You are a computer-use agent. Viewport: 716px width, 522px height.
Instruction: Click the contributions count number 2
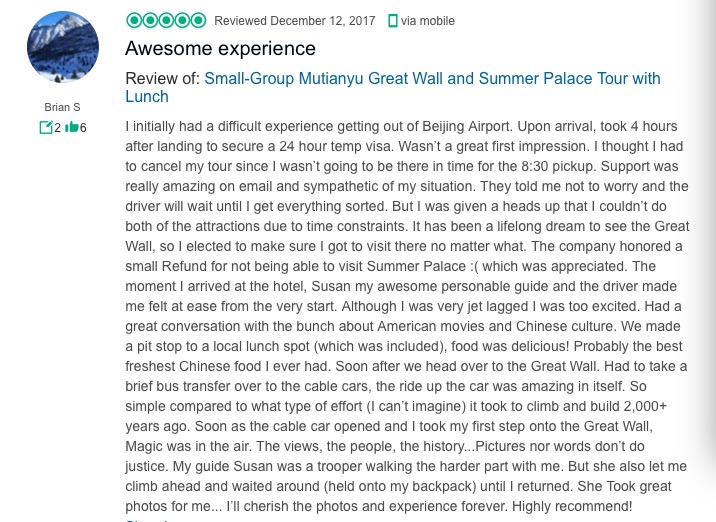point(57,128)
